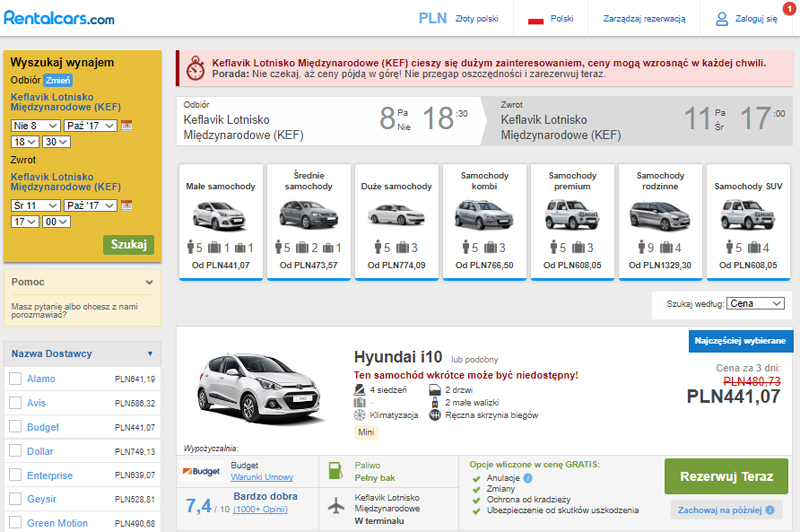Open the Polski language menu

coord(551,18)
